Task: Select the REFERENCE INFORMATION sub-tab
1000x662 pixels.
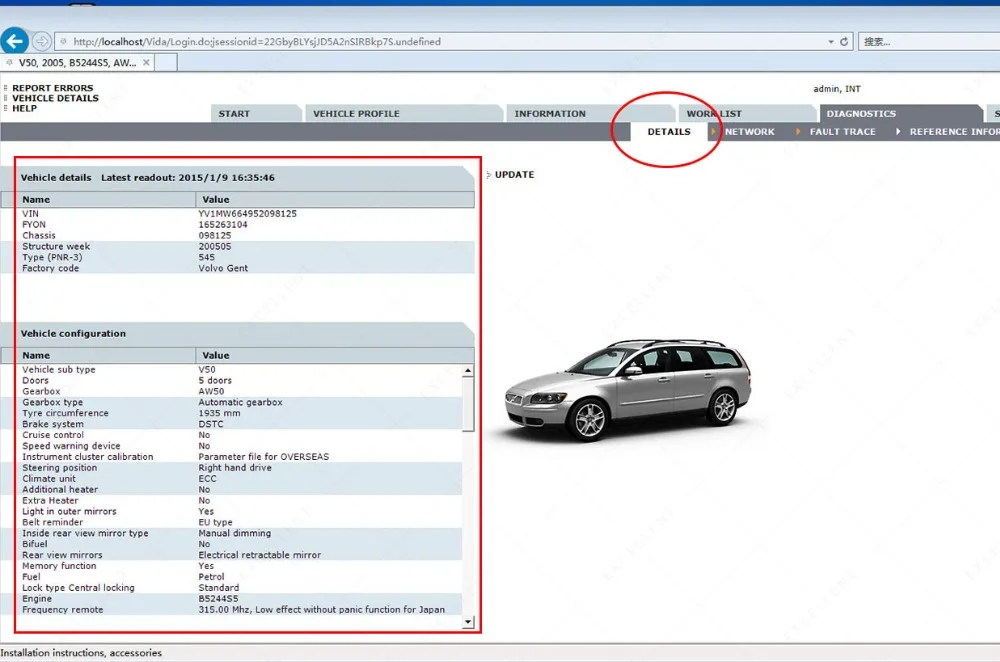Action: point(955,132)
